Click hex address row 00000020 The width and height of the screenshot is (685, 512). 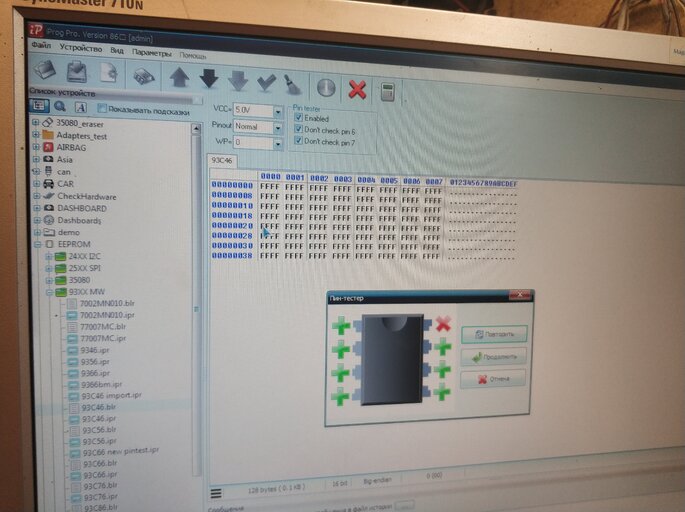coord(232,226)
